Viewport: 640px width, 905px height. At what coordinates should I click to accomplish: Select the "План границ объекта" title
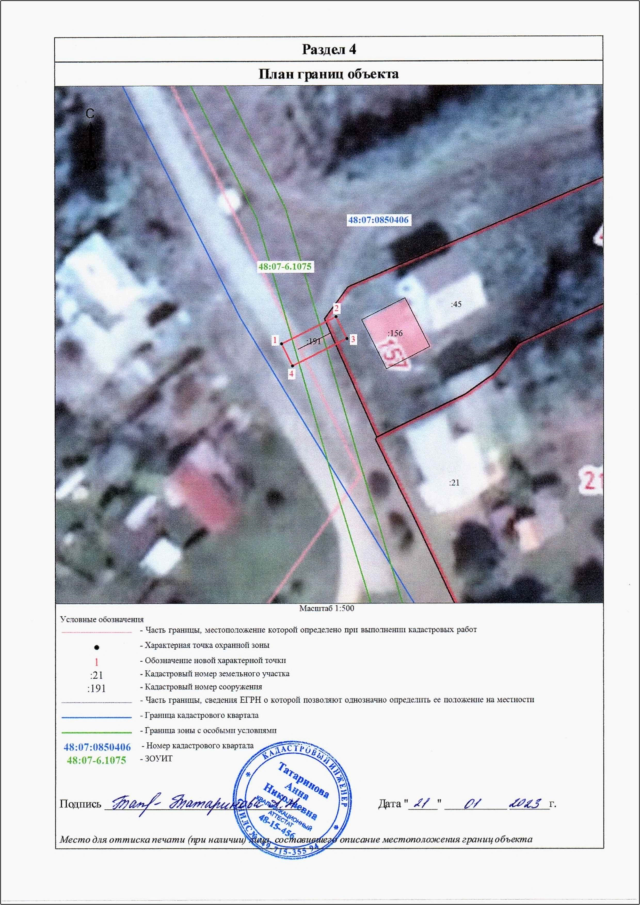328,74
